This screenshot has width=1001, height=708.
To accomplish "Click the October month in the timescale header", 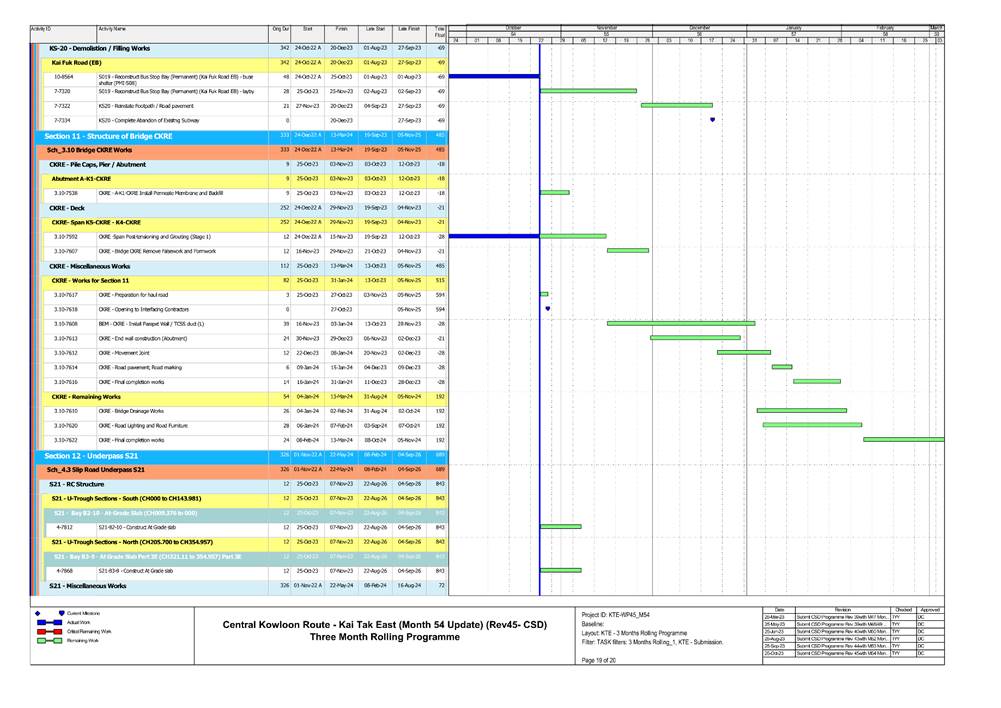I will [513, 28].
